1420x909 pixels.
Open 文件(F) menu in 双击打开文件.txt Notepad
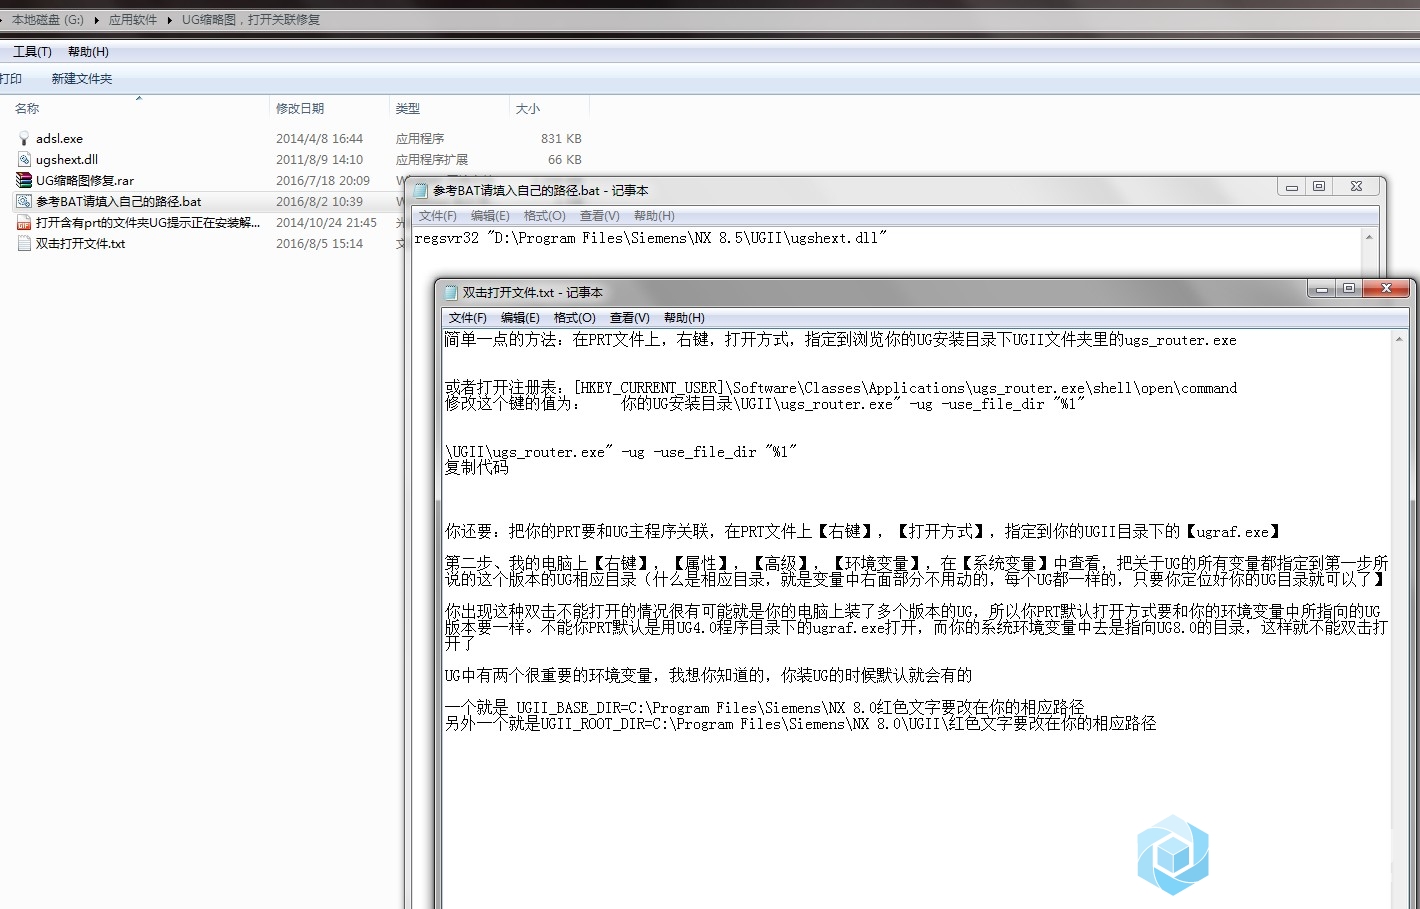[x=467, y=318]
